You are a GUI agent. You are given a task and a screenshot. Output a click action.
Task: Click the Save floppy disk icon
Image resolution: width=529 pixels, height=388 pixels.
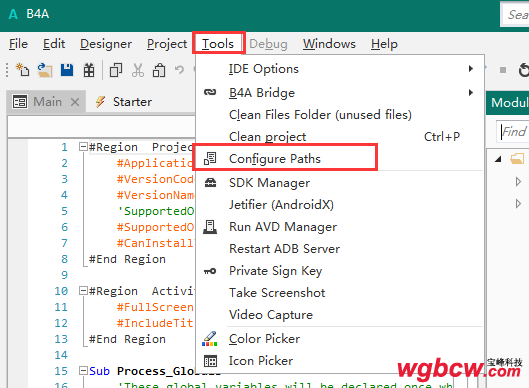[67, 70]
